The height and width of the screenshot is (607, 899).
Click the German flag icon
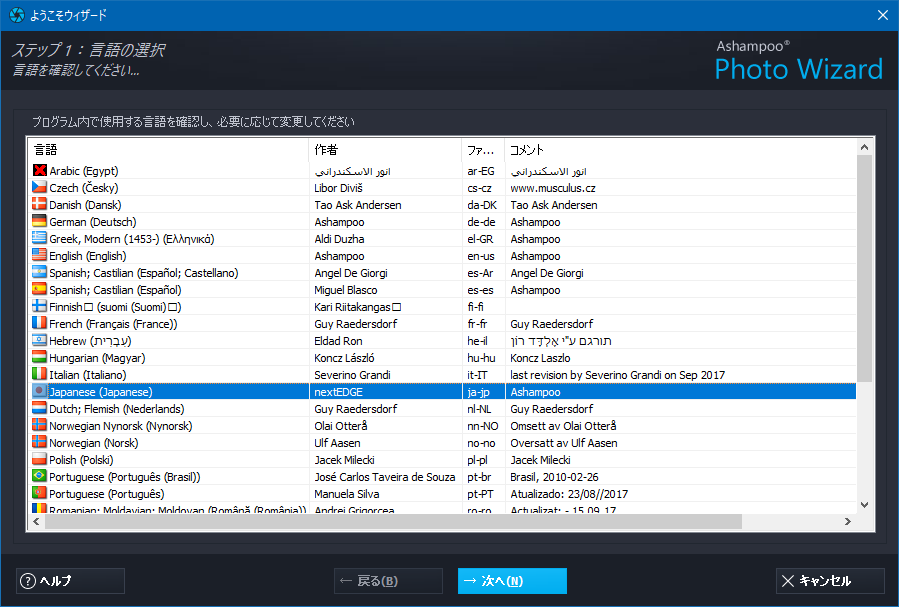point(40,221)
